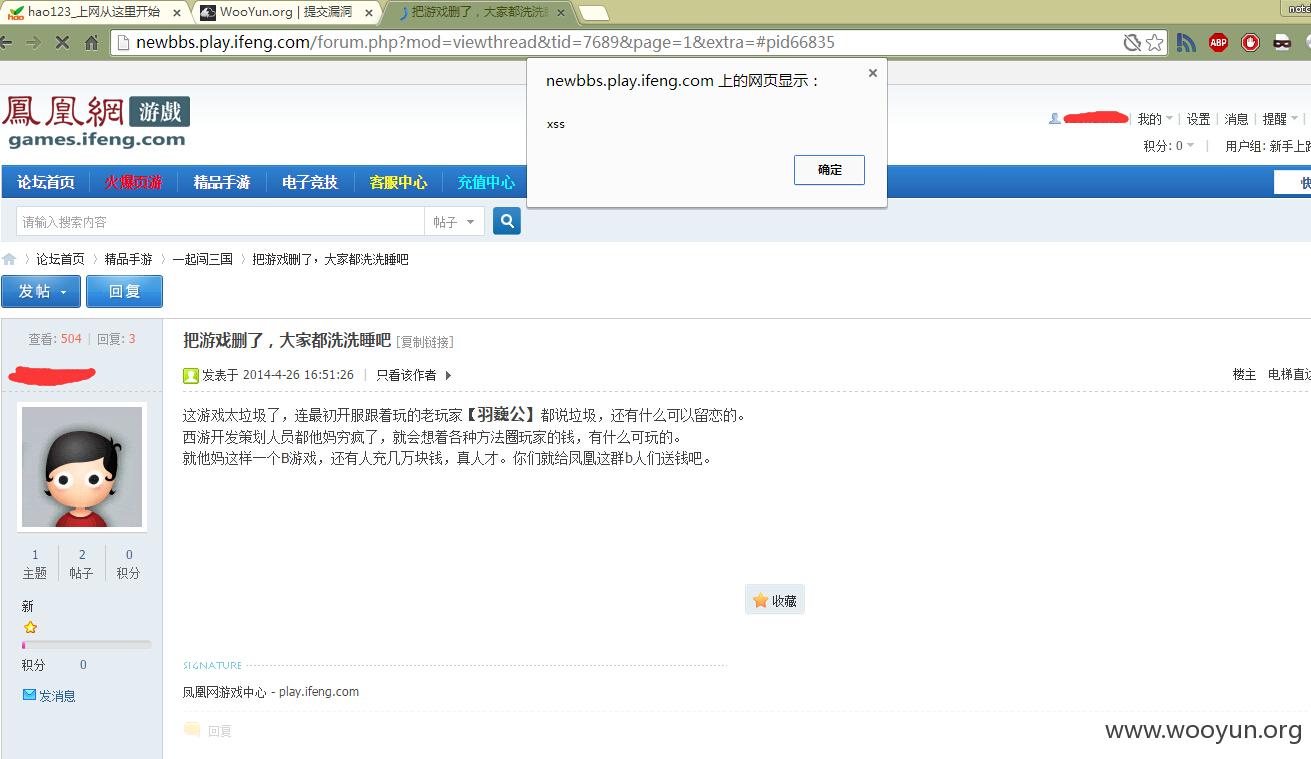Open the red stop-hand extension
Image resolution: width=1311 pixels, height=759 pixels.
(1250, 42)
